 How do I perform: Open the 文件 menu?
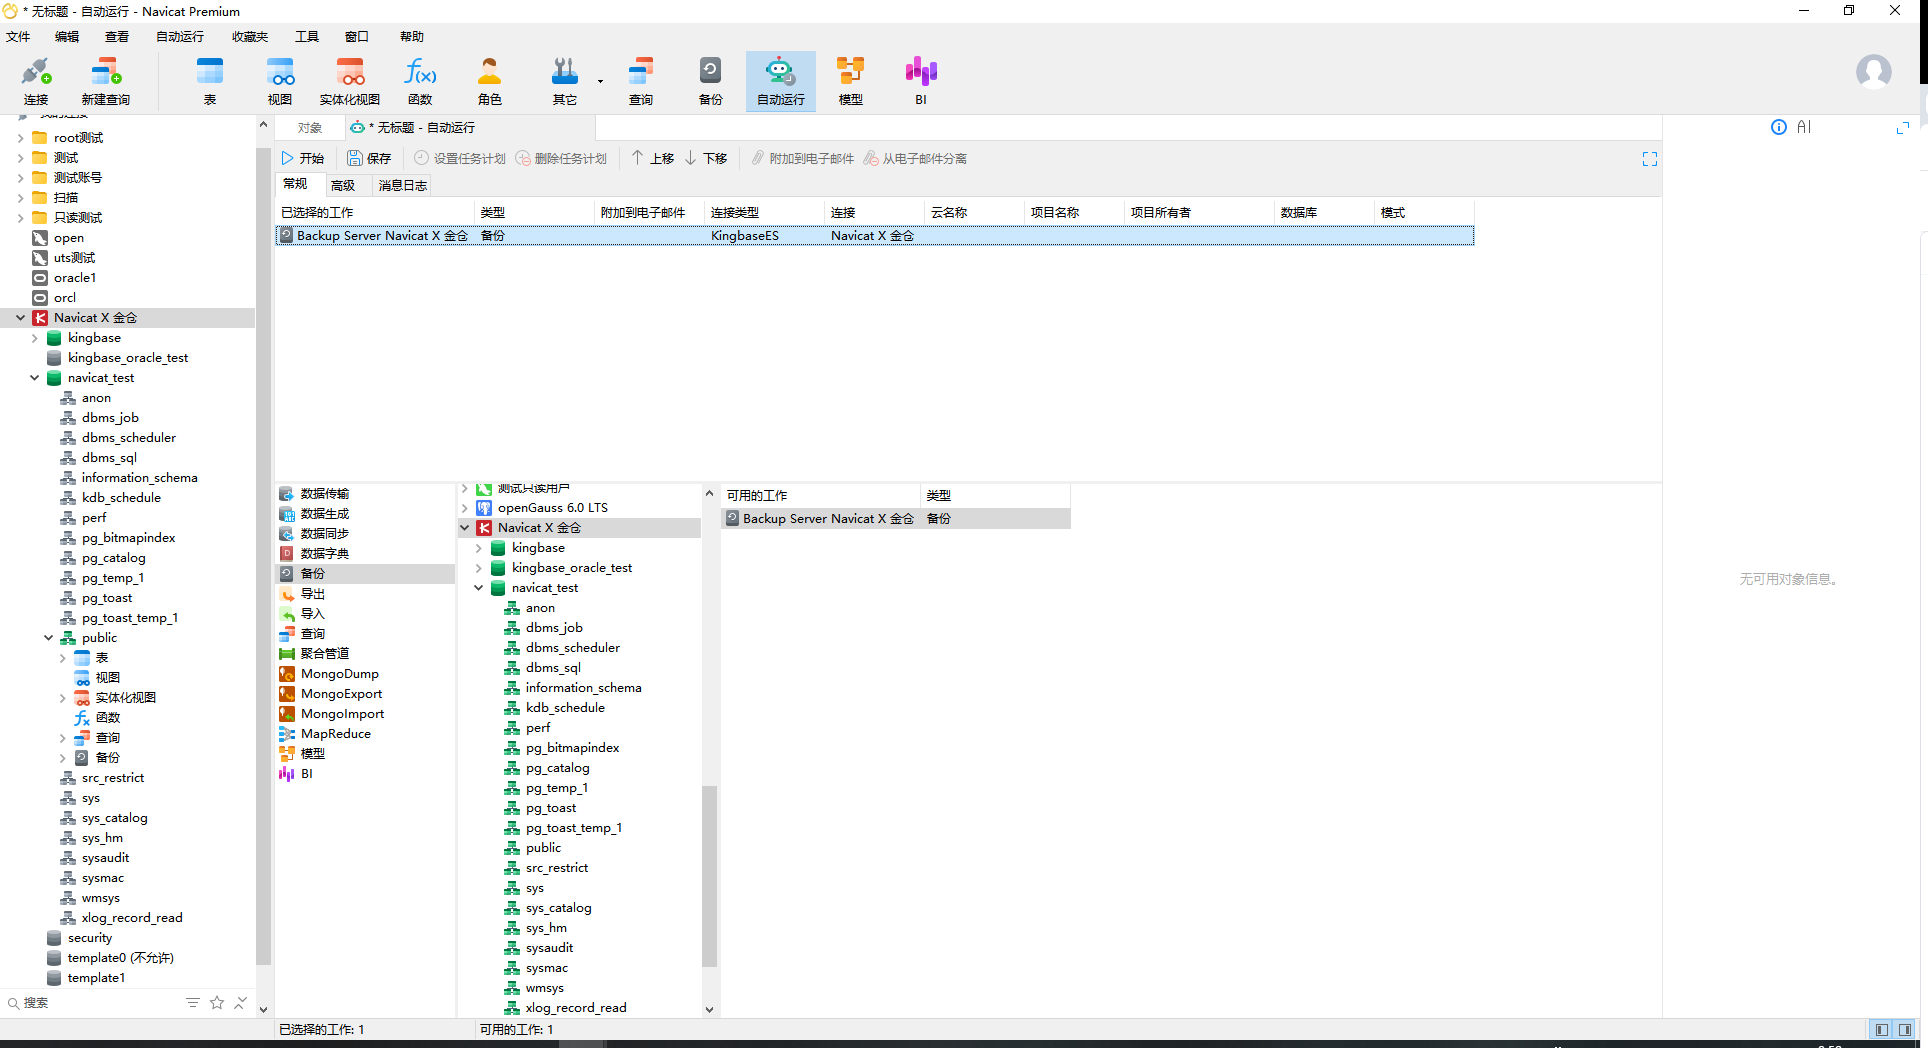[18, 37]
